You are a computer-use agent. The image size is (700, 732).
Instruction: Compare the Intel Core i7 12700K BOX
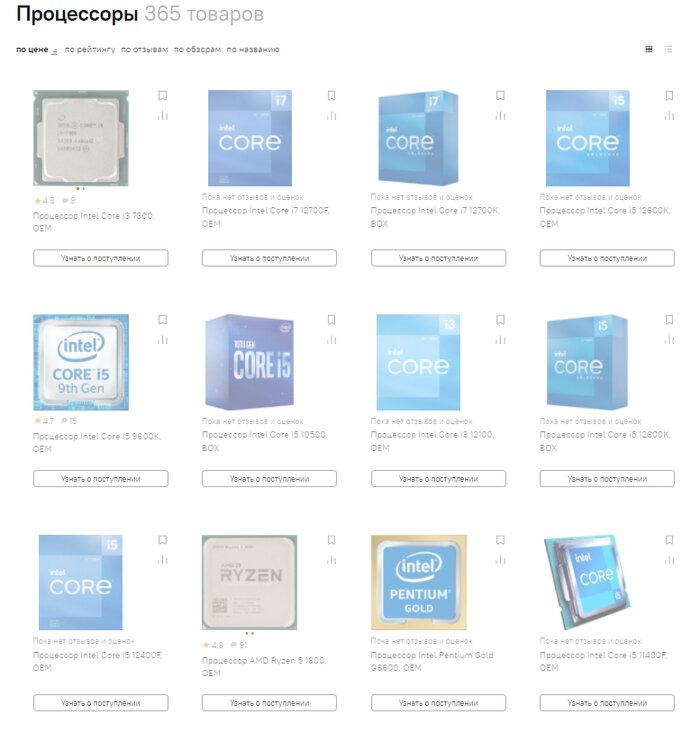(x=500, y=115)
